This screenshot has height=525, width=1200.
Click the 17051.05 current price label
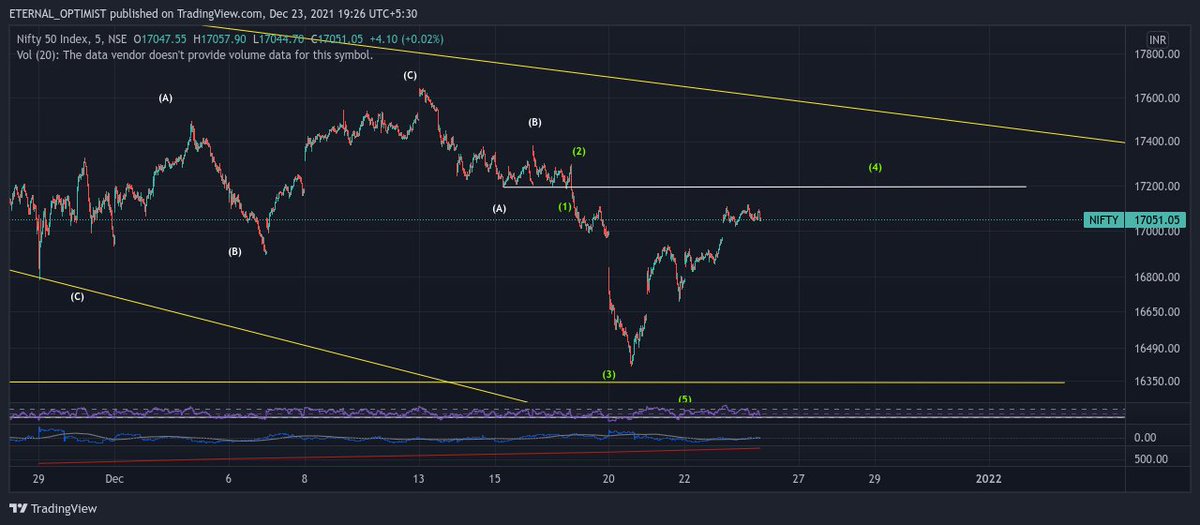[x=1154, y=219]
